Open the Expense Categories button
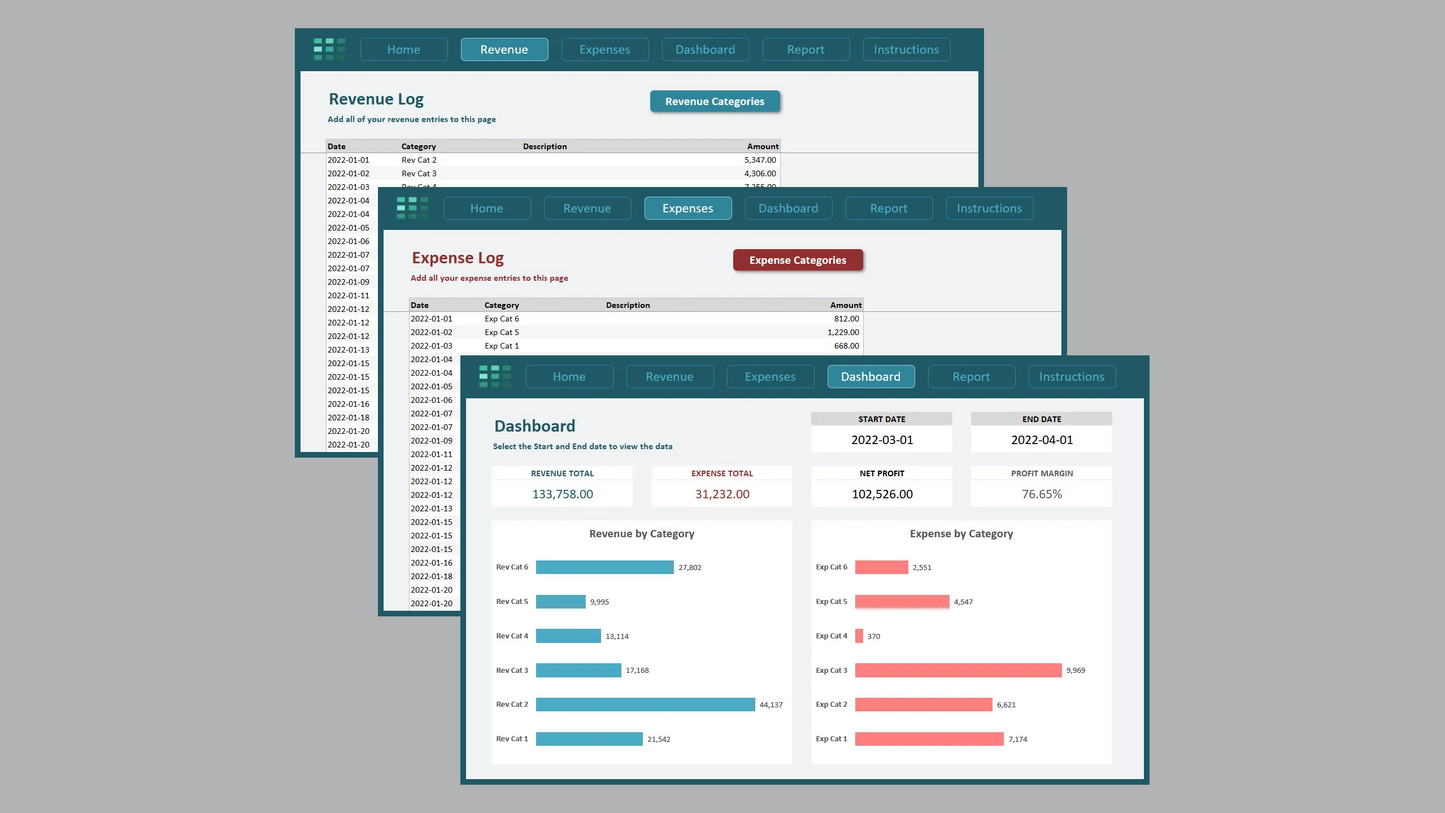Image resolution: width=1445 pixels, height=813 pixels. click(797, 260)
